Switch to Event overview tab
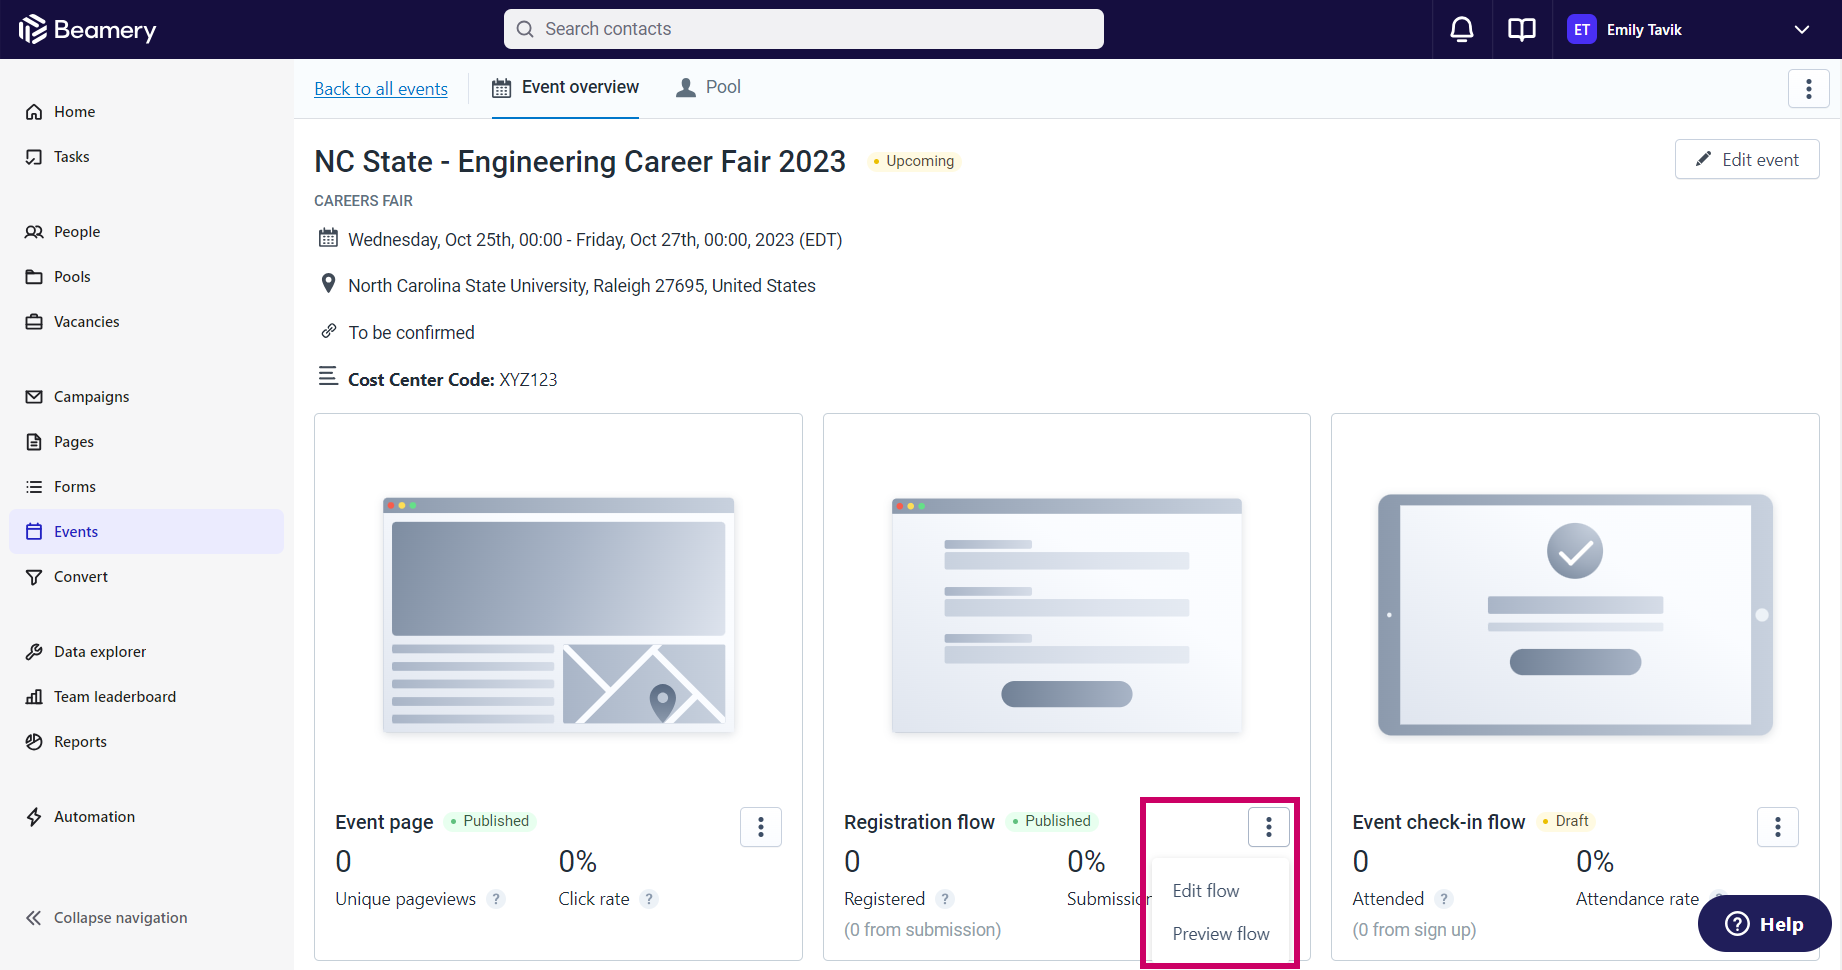Viewport: 1842px width, 970px height. 565,88
